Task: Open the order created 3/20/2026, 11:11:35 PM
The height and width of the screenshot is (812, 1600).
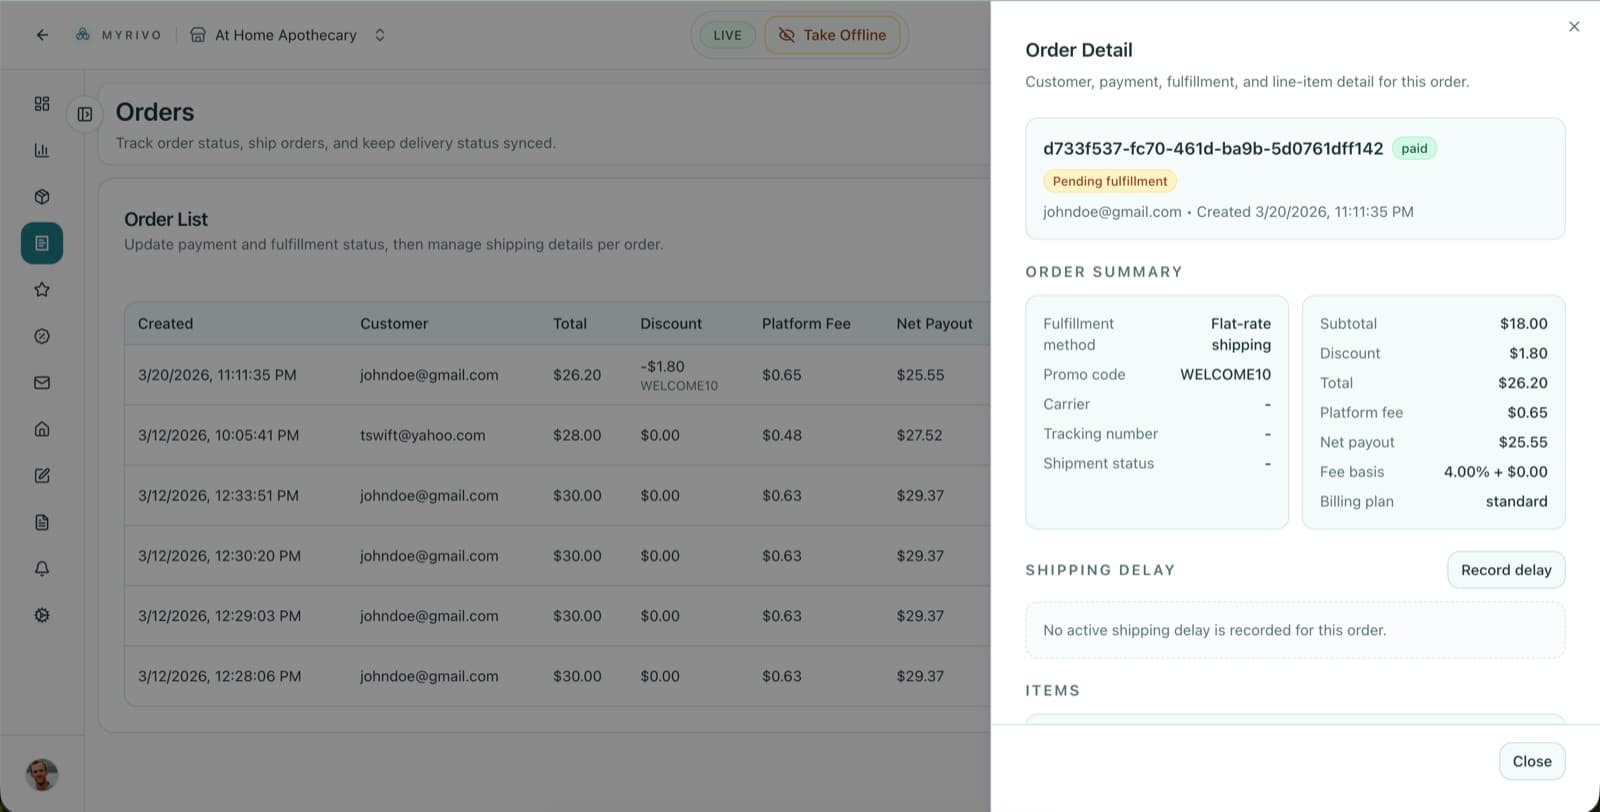Action: (x=557, y=375)
